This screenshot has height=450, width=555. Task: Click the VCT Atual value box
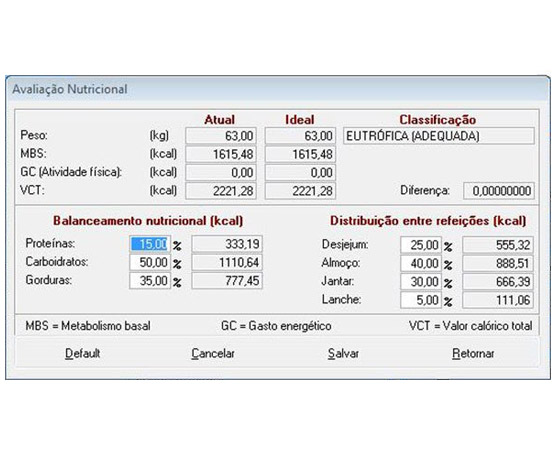point(221,191)
